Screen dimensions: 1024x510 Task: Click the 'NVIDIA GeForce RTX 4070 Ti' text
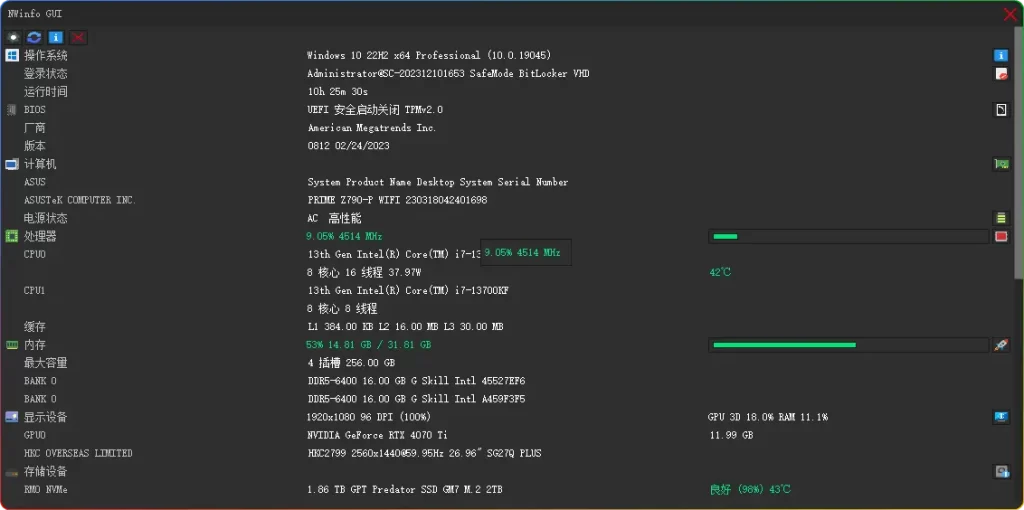click(x=377, y=435)
